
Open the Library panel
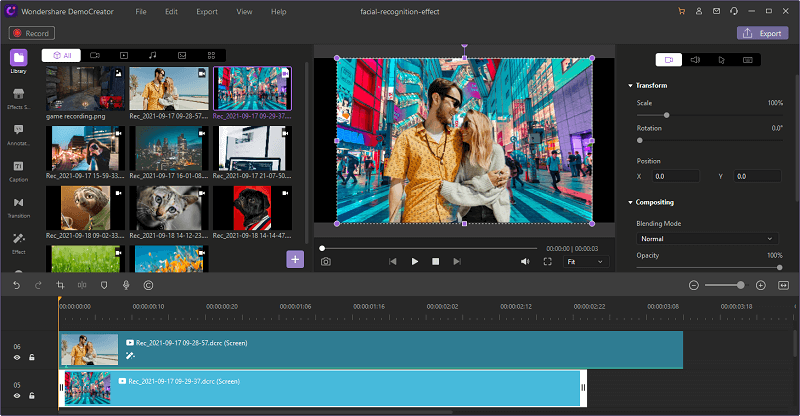click(18, 61)
